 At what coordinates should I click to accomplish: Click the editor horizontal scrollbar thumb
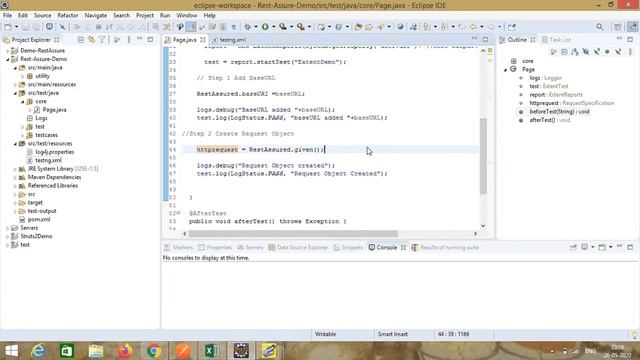(293, 233)
